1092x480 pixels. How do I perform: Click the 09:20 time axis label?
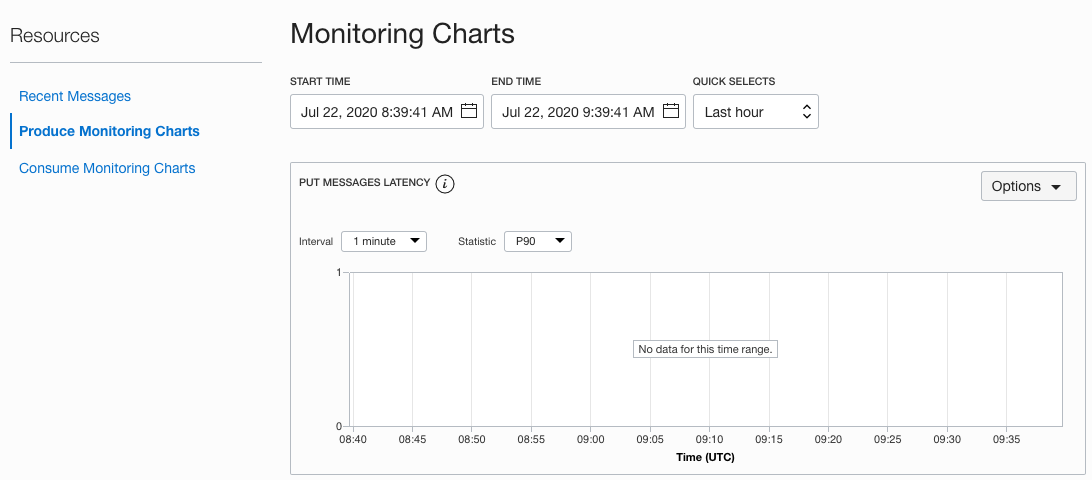pyautogui.click(x=828, y=439)
